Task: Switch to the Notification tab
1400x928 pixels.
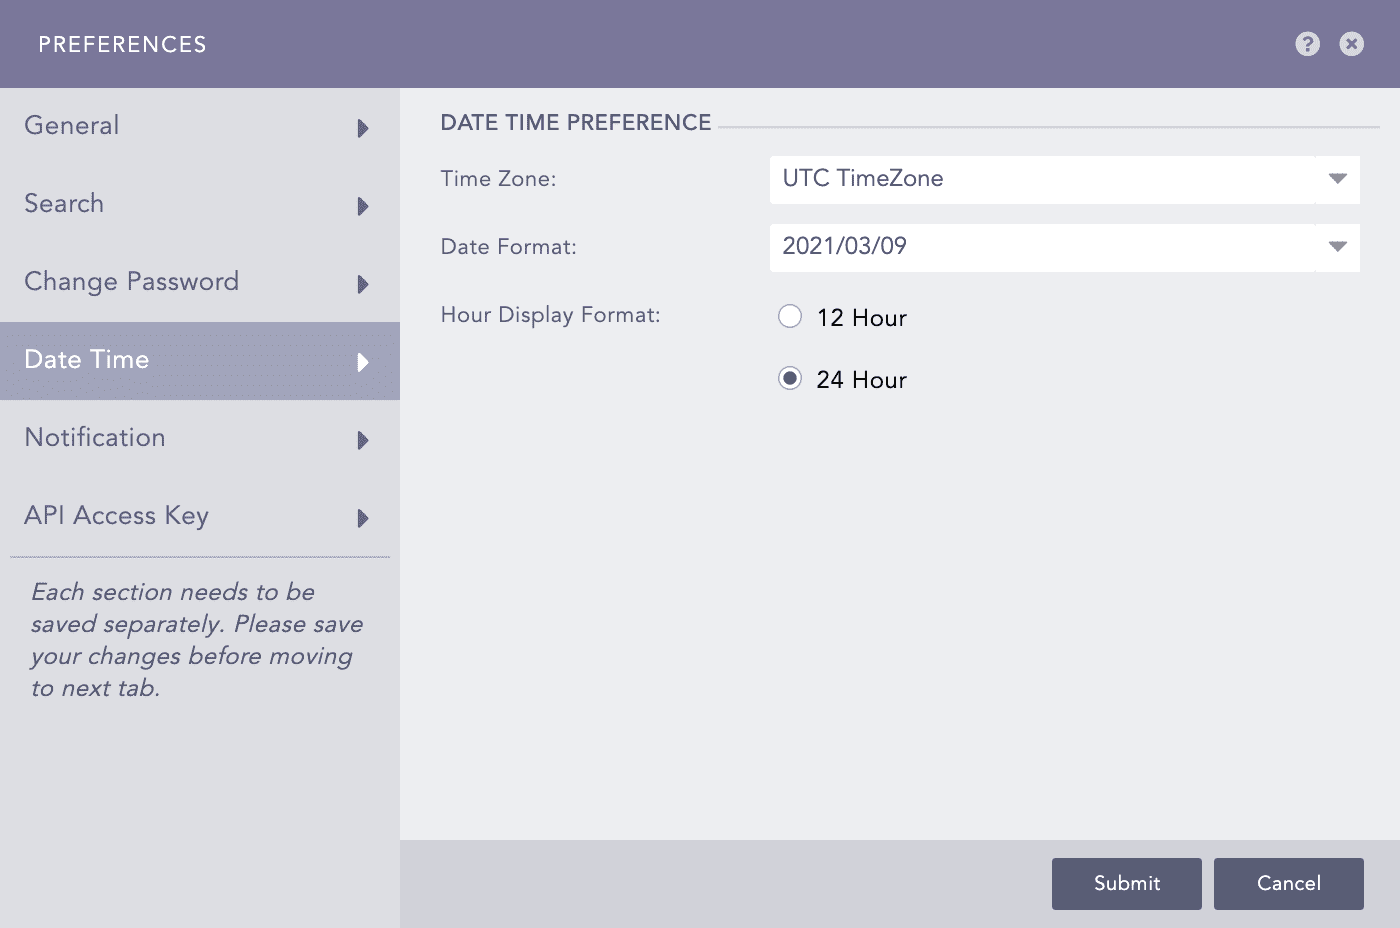Action: 95,438
